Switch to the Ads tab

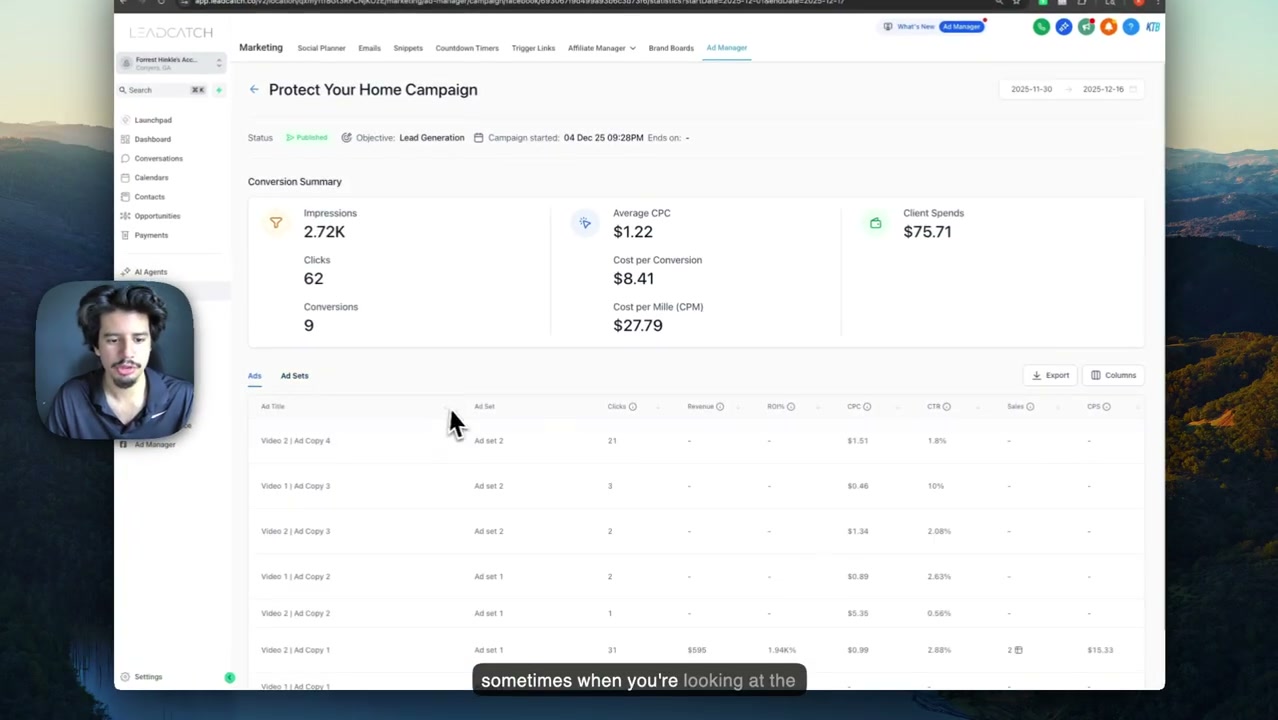[x=255, y=376]
